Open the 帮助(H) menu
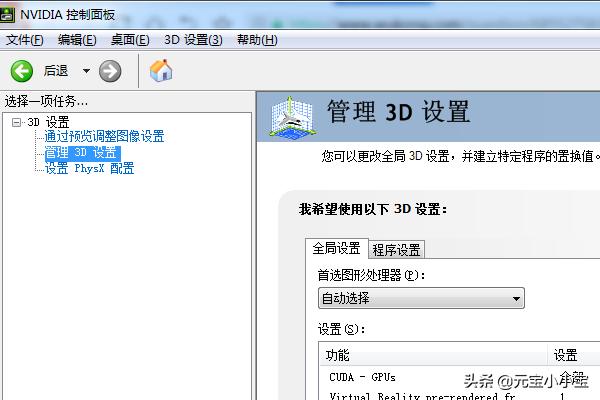The height and width of the screenshot is (400, 600). coord(257,40)
